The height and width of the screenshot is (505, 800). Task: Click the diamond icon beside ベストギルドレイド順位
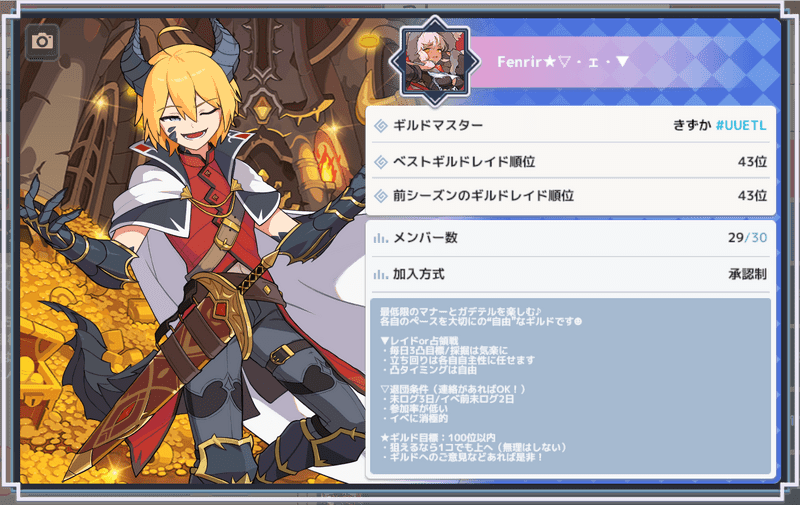[381, 162]
